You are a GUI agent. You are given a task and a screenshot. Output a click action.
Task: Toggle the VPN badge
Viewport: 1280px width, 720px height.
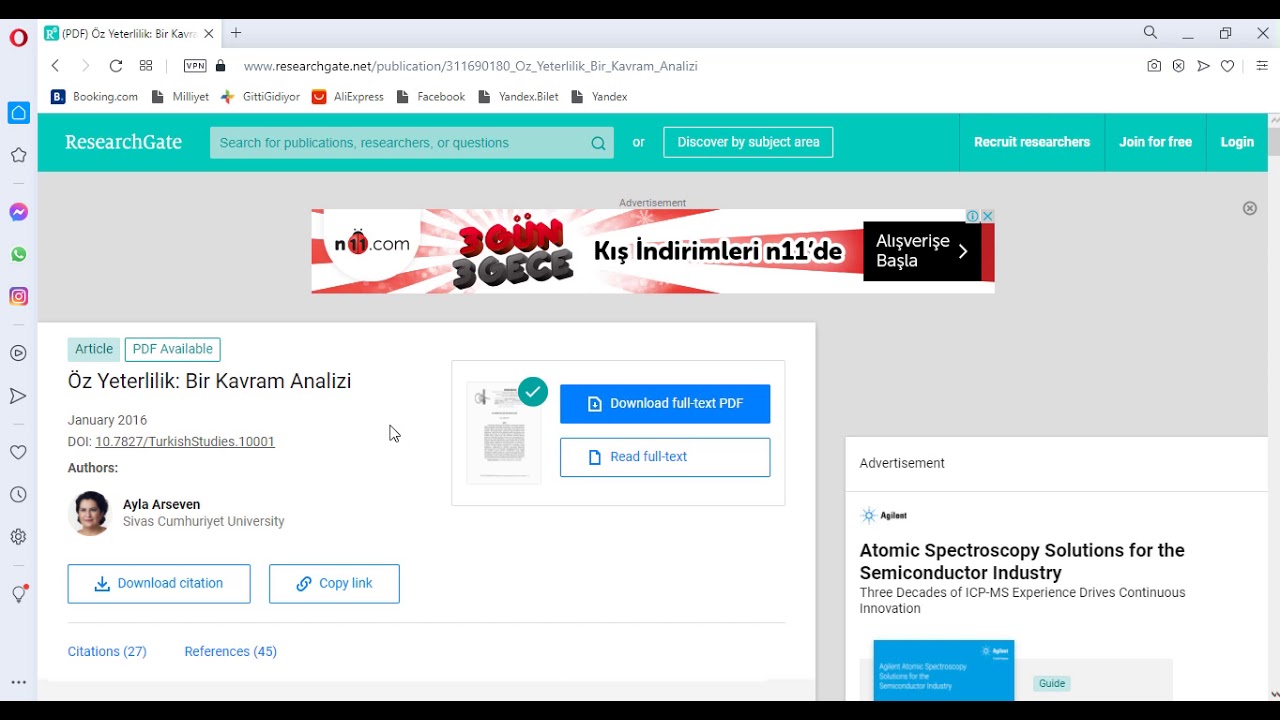coord(195,66)
